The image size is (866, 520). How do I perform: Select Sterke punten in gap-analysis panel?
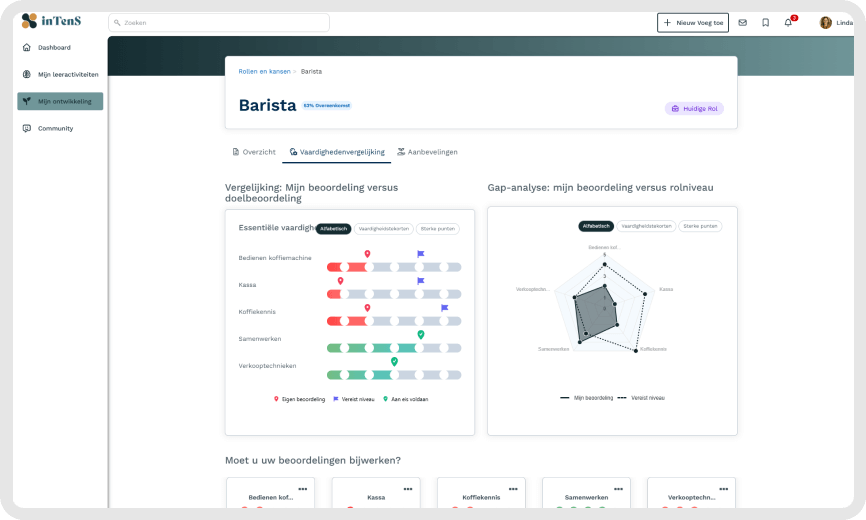(x=700, y=226)
